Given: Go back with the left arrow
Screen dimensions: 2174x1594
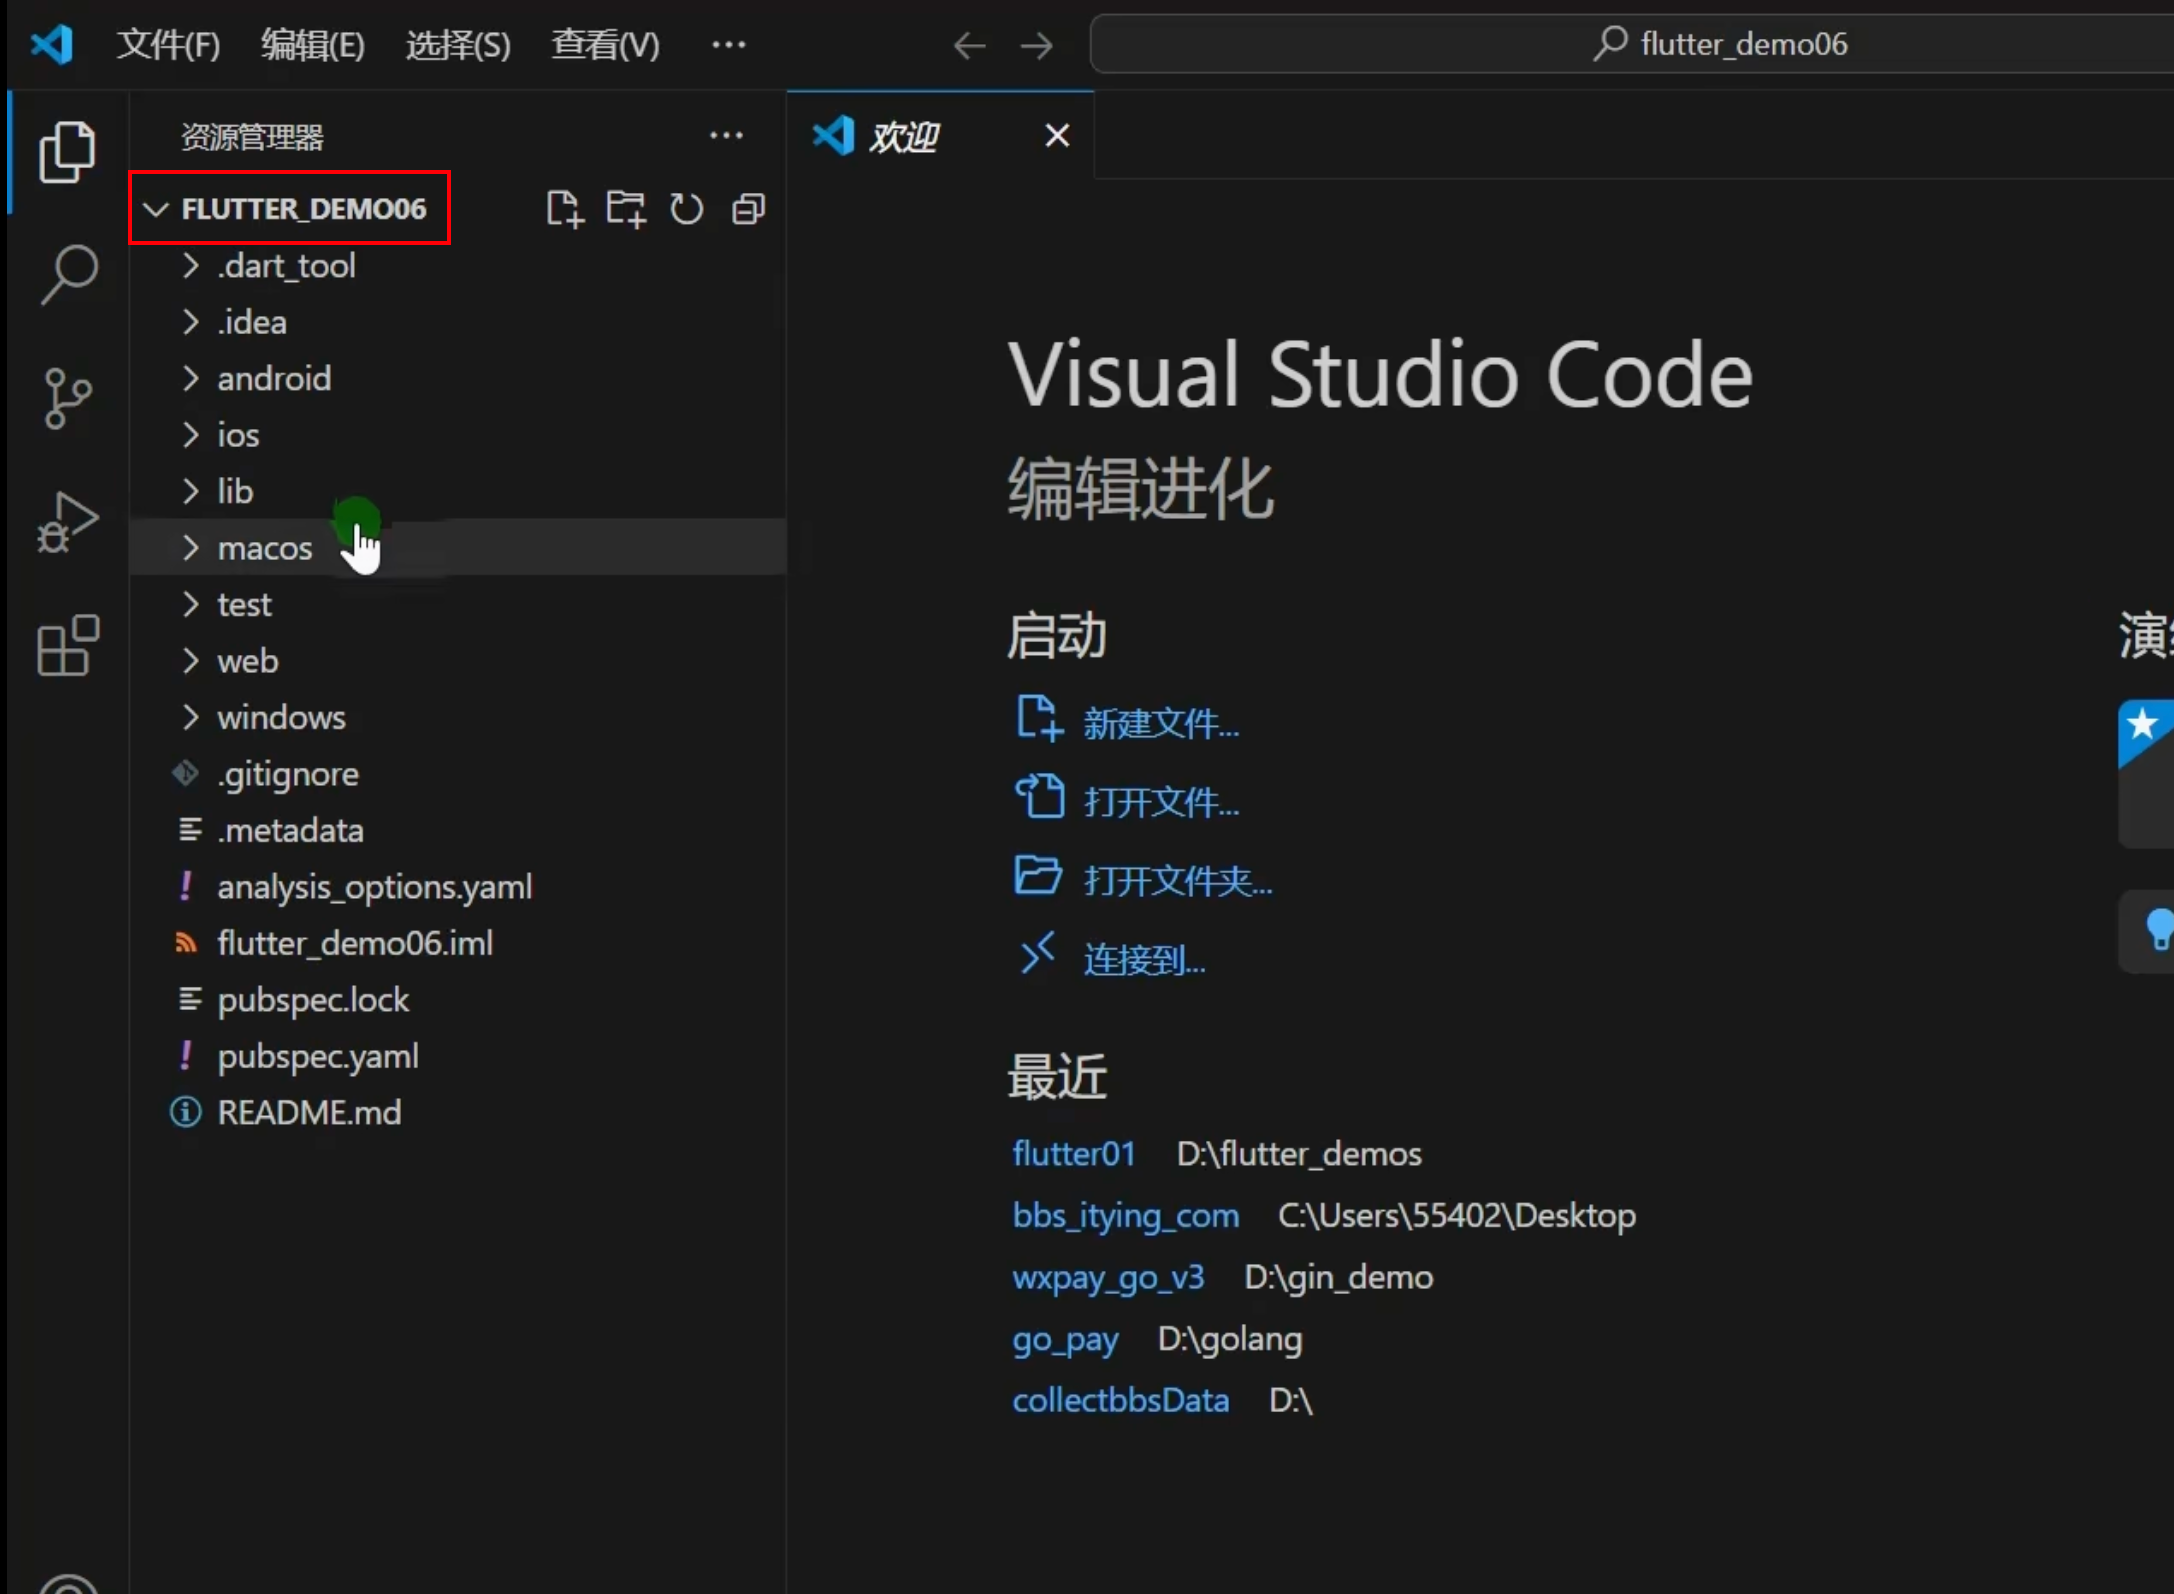Looking at the screenshot, I should (x=969, y=45).
